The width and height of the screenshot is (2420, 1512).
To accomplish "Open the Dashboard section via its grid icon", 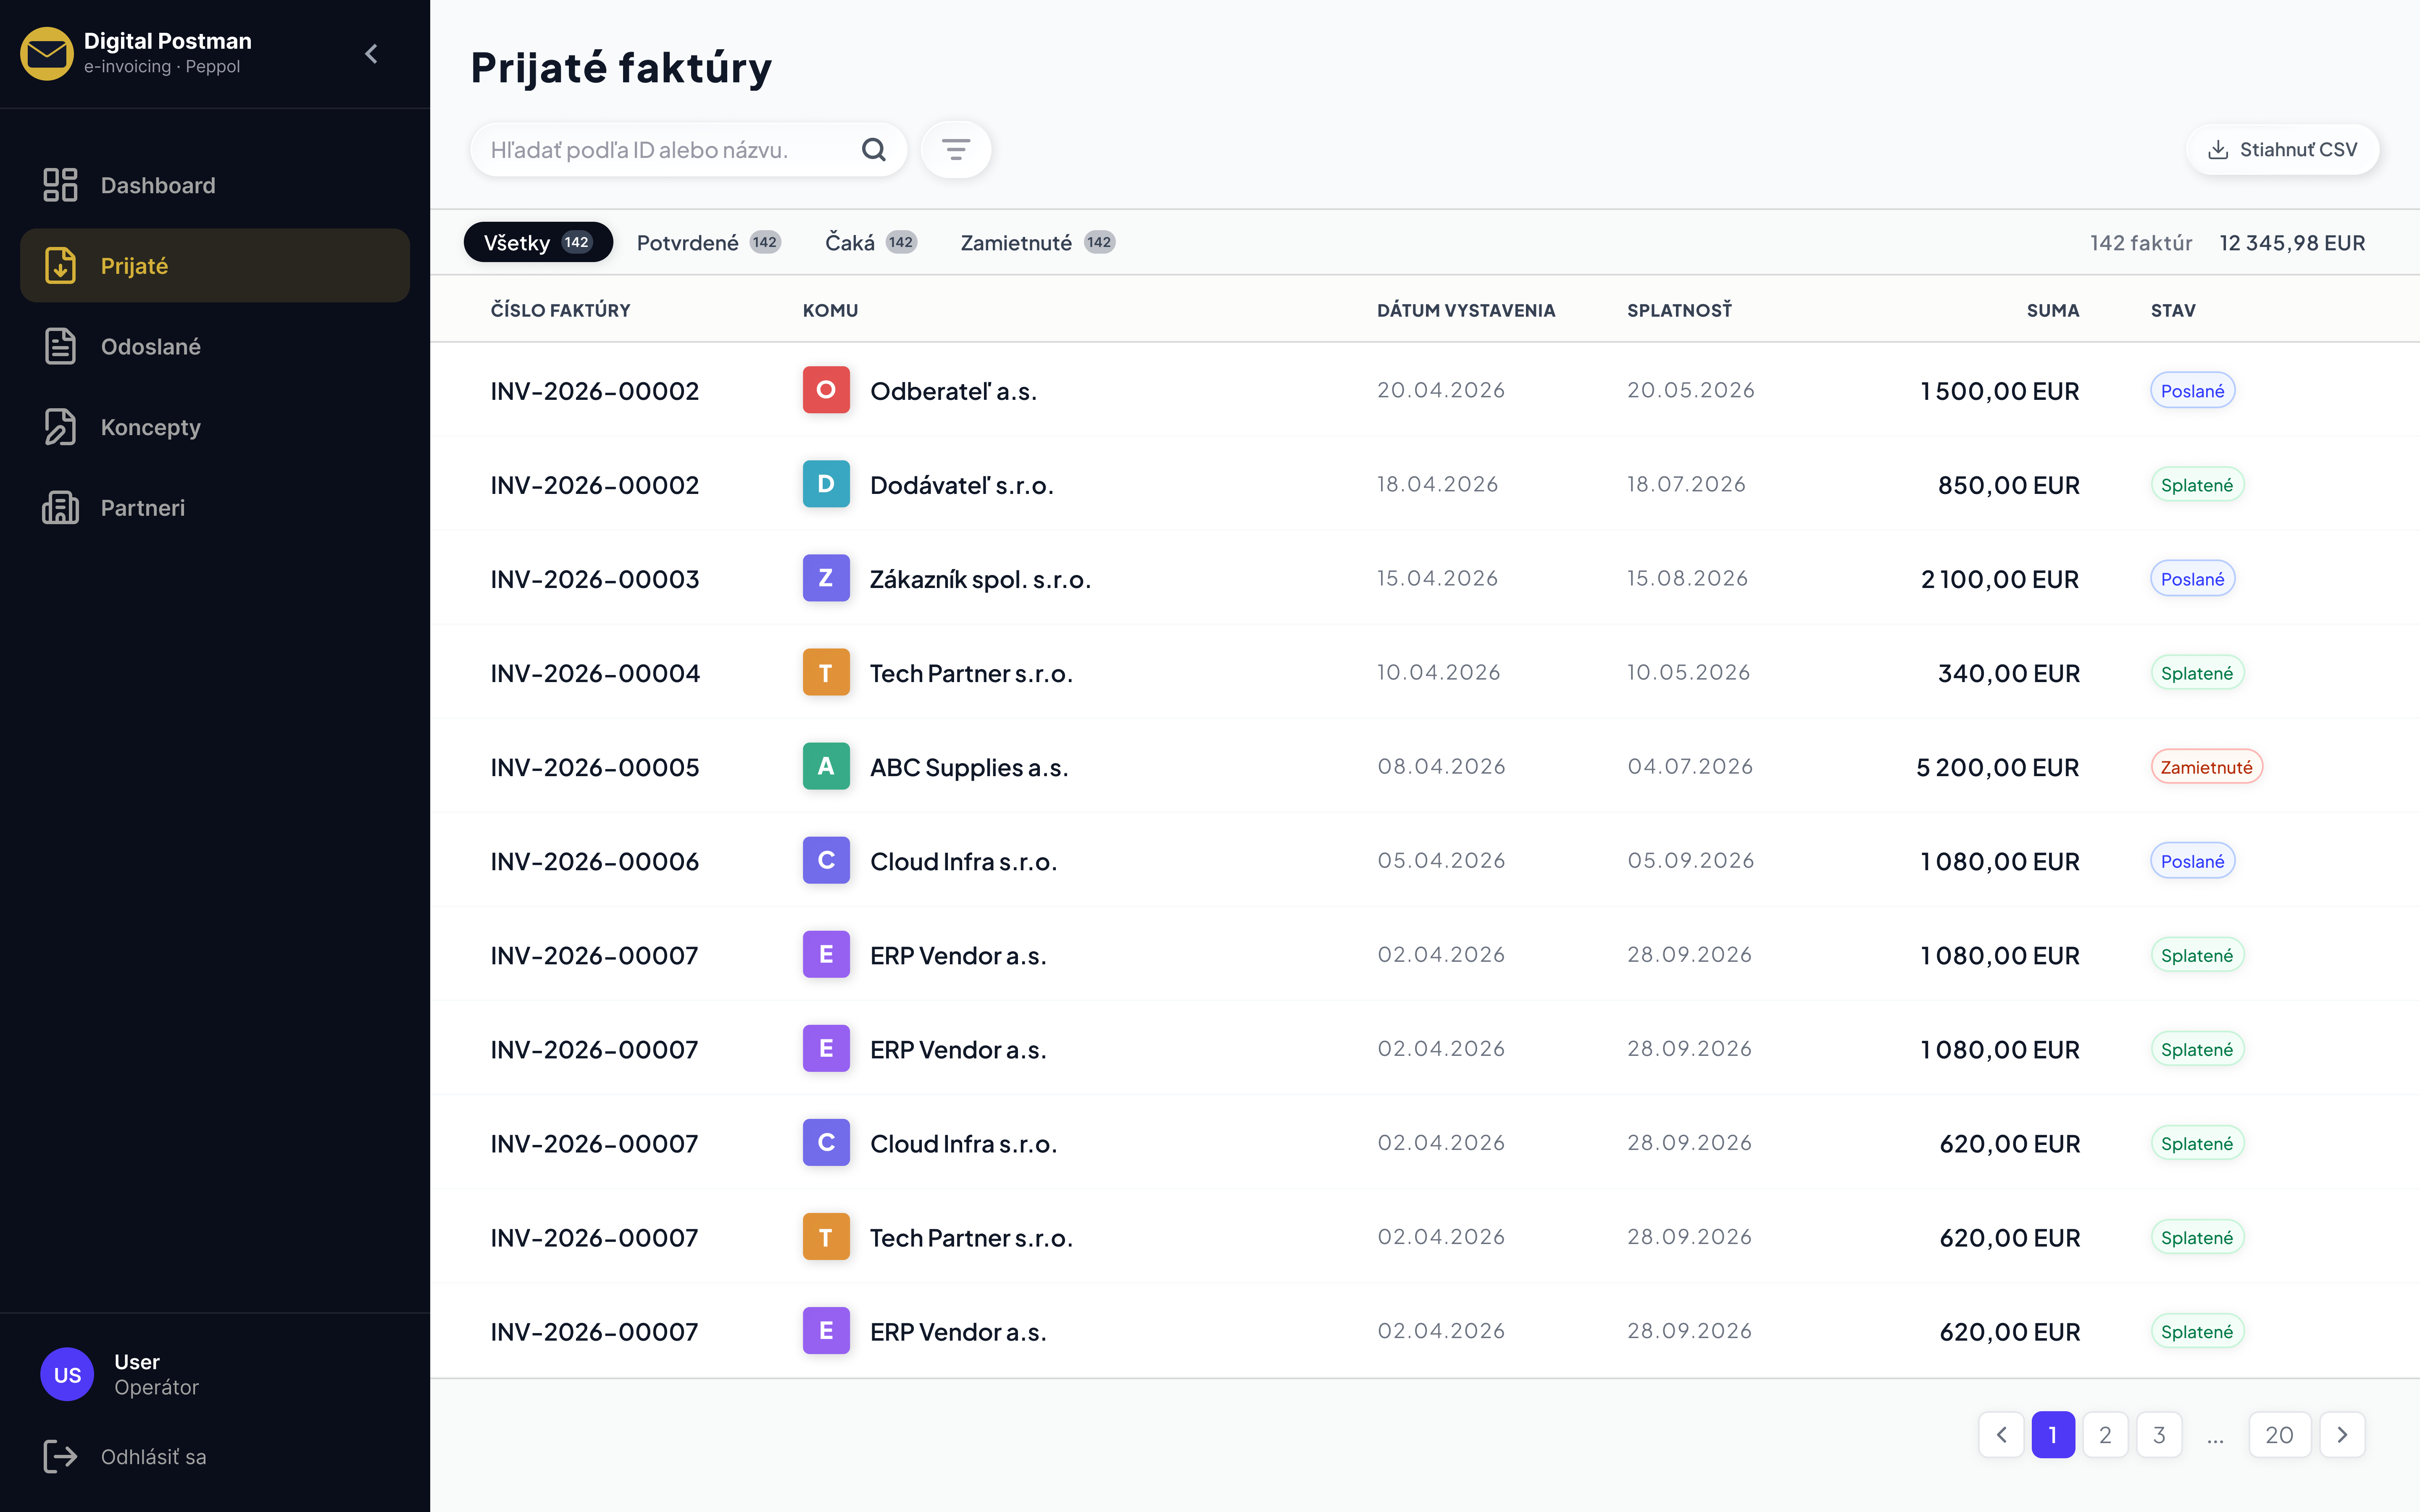I will click(x=60, y=185).
